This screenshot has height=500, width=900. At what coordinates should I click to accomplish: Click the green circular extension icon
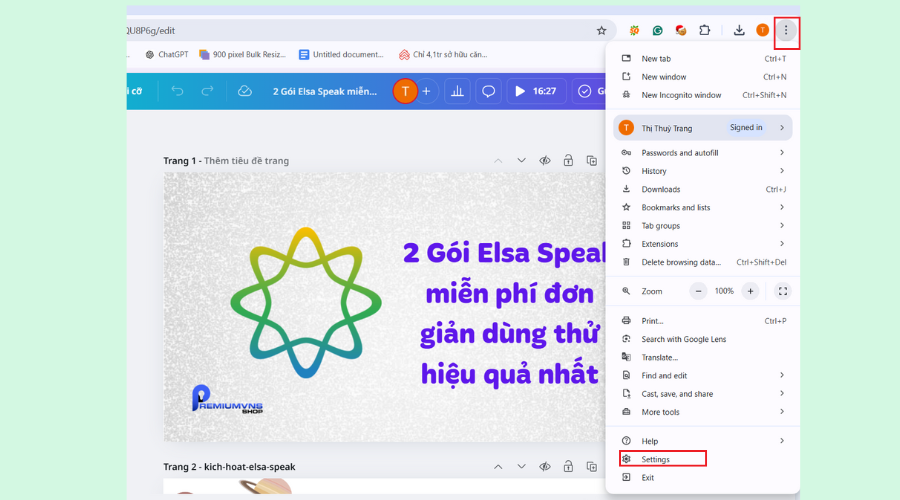tap(657, 30)
